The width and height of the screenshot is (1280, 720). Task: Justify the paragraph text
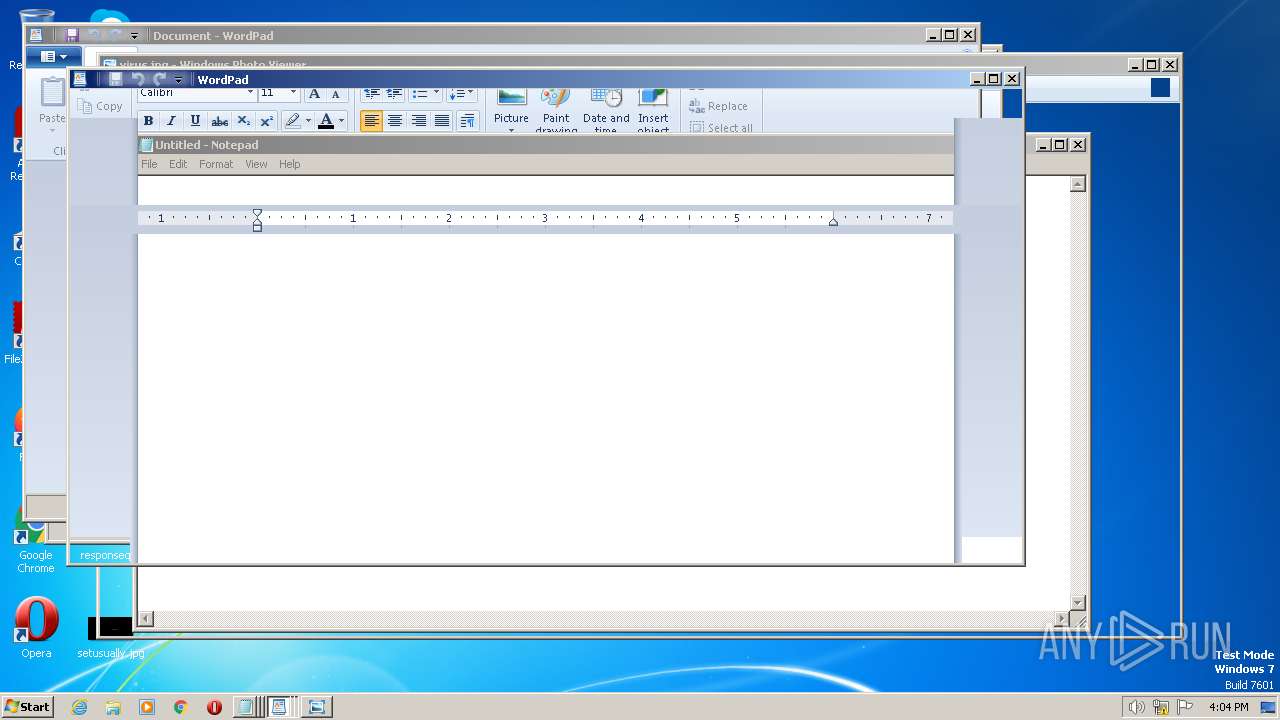[x=442, y=121]
